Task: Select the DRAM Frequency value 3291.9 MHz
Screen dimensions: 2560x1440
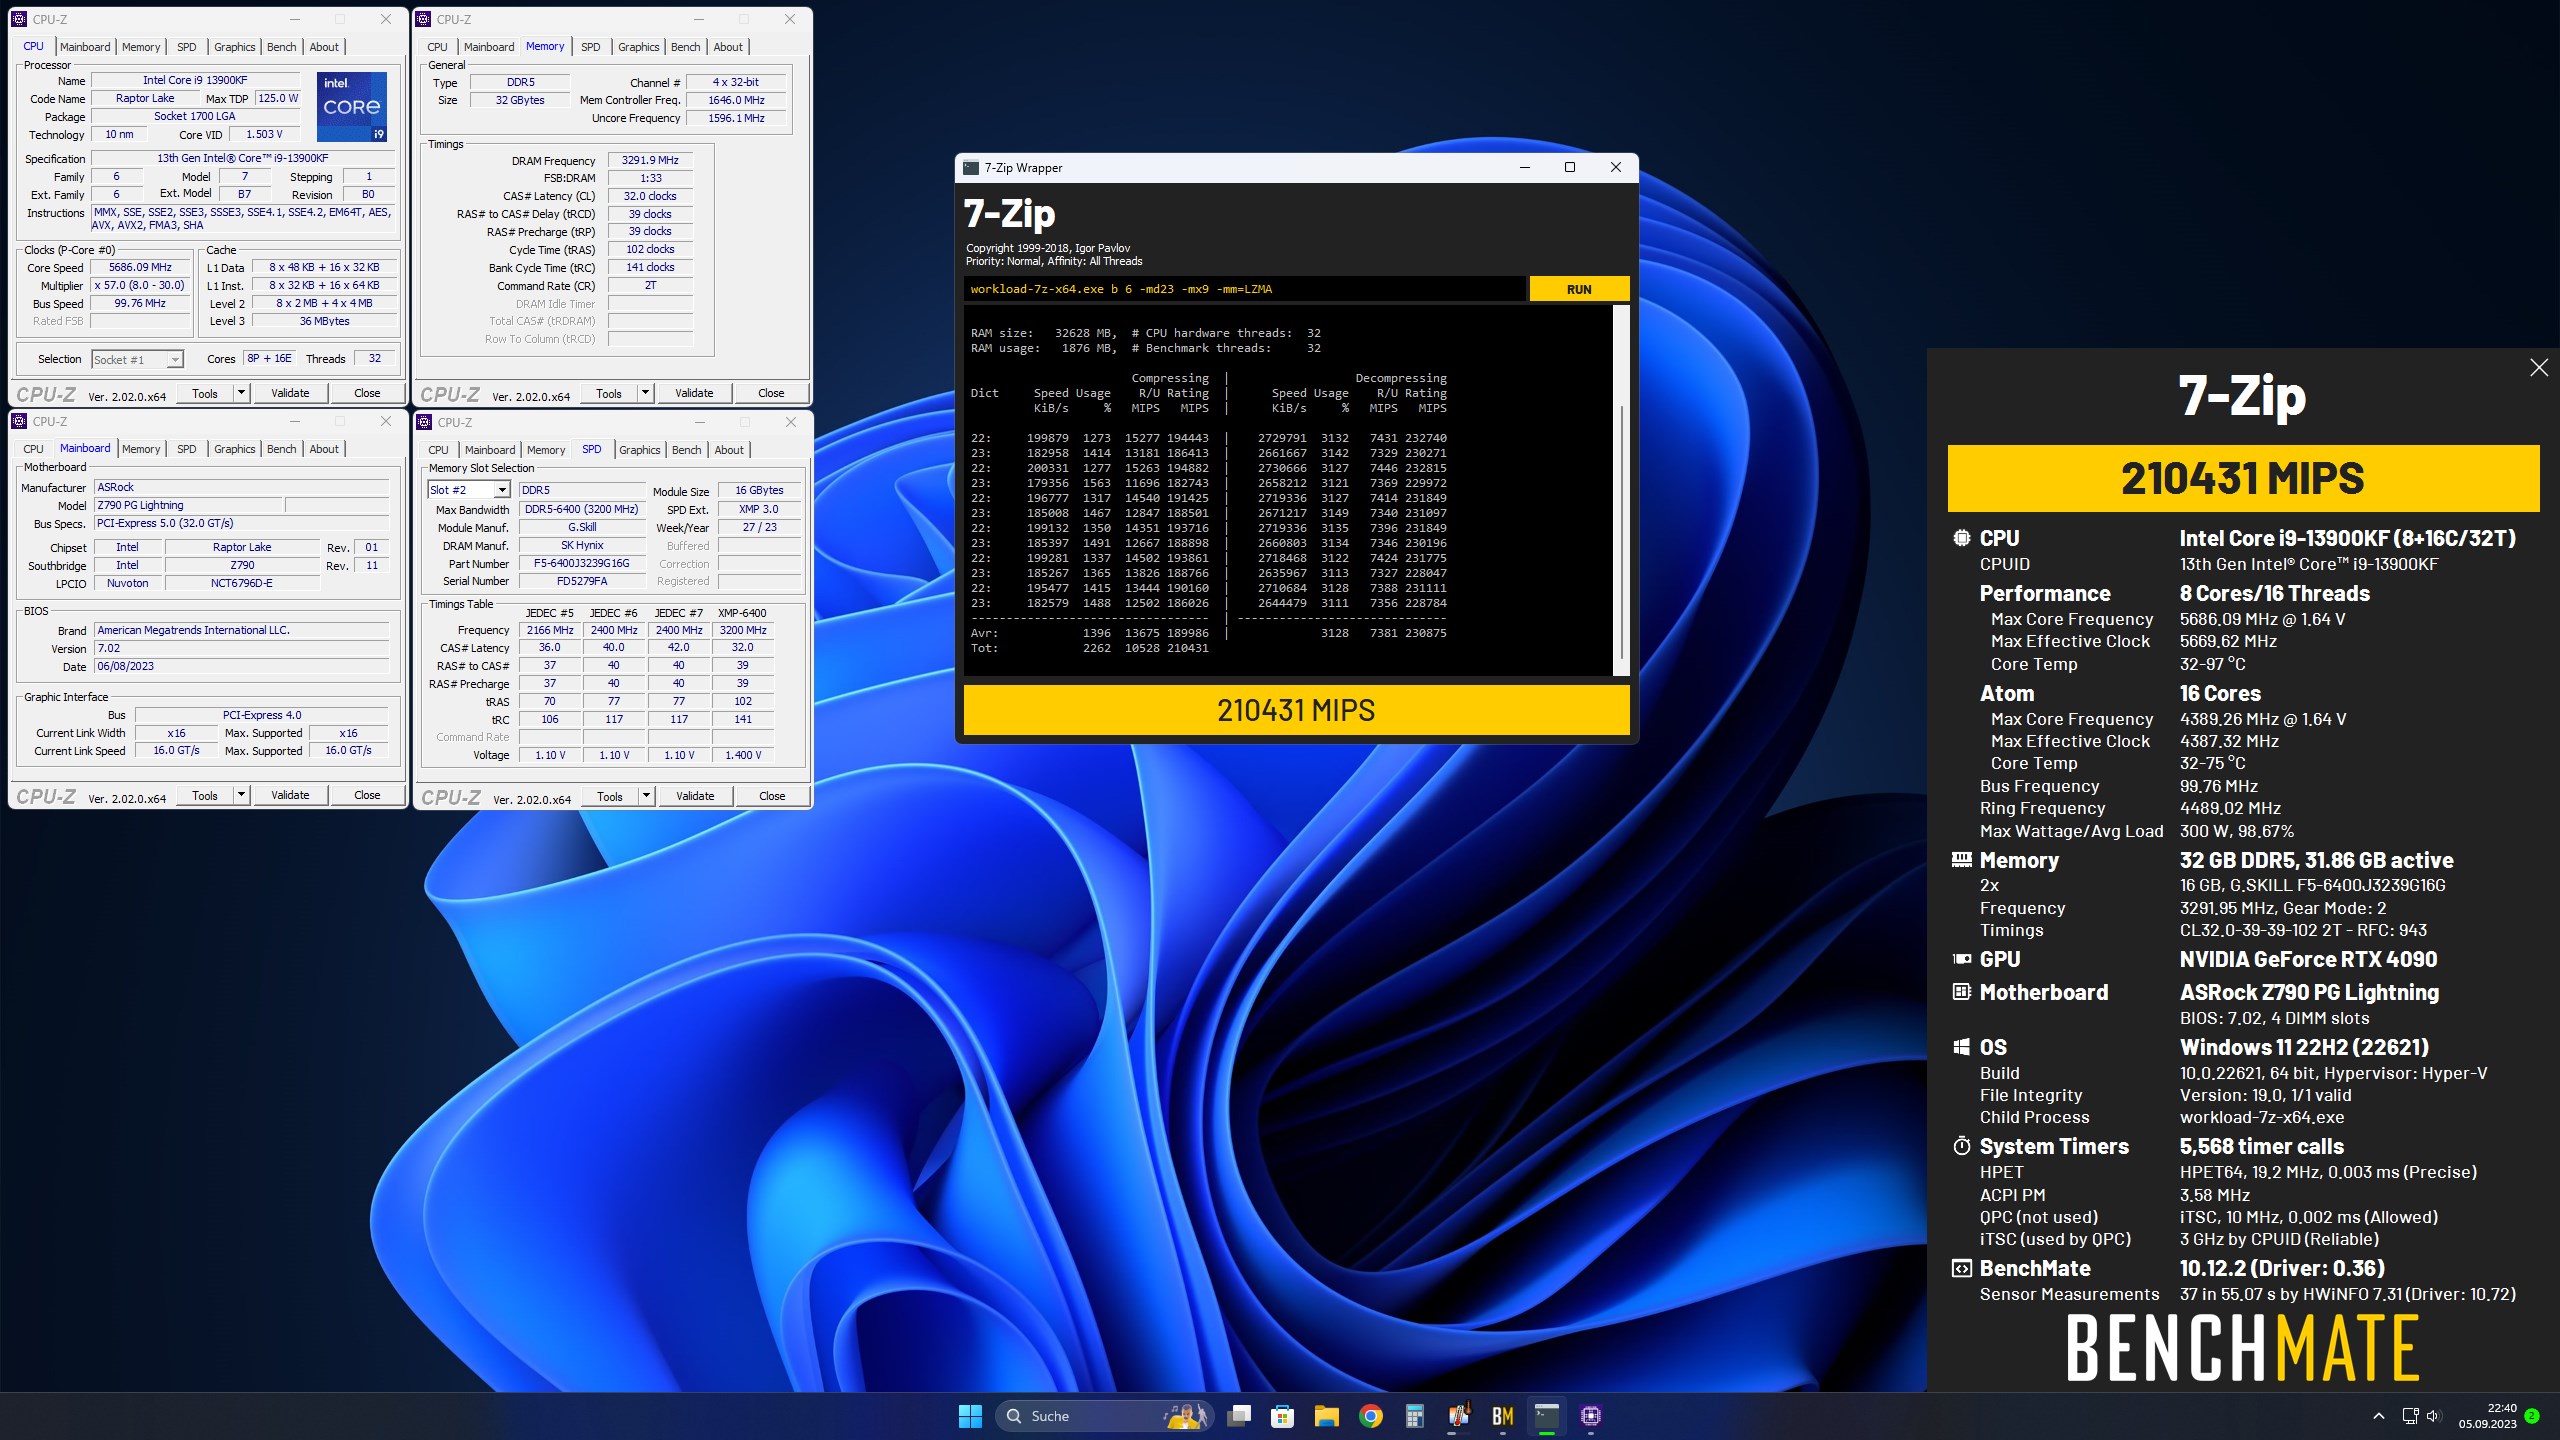Action: coord(650,160)
